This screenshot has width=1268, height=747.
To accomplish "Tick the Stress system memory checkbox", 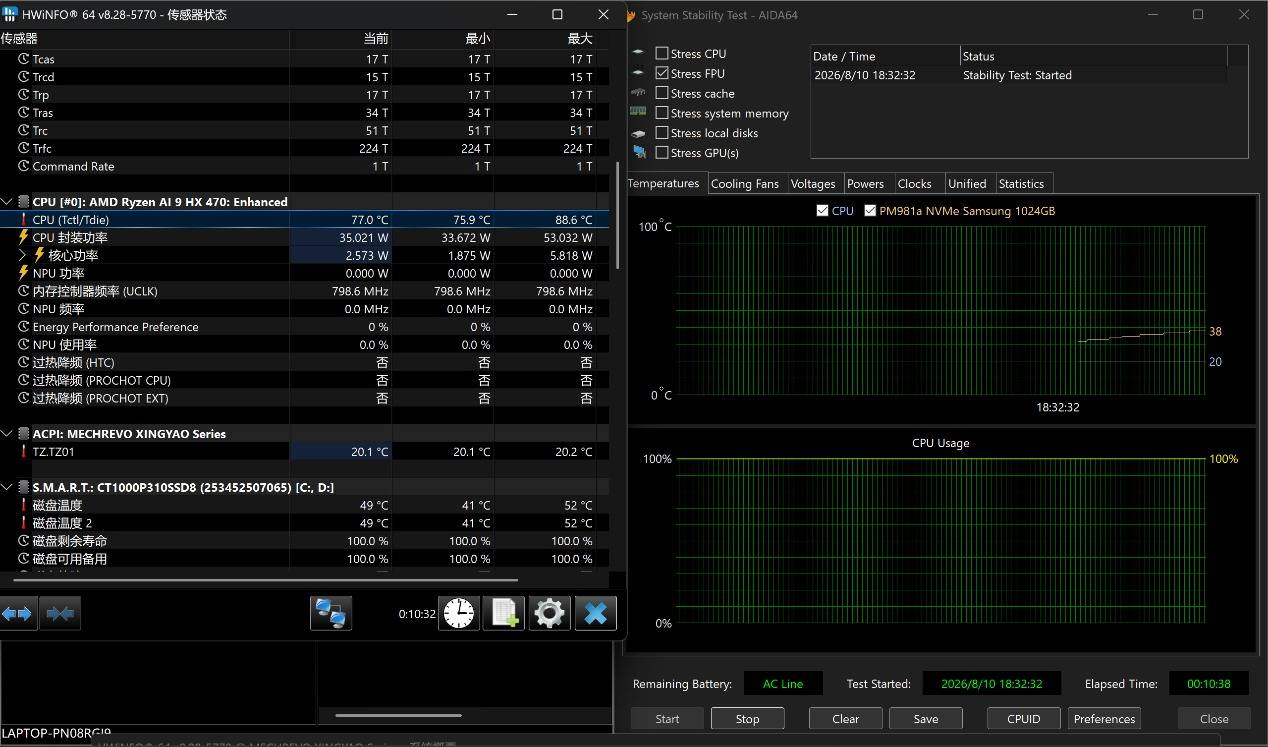I will 661,113.
